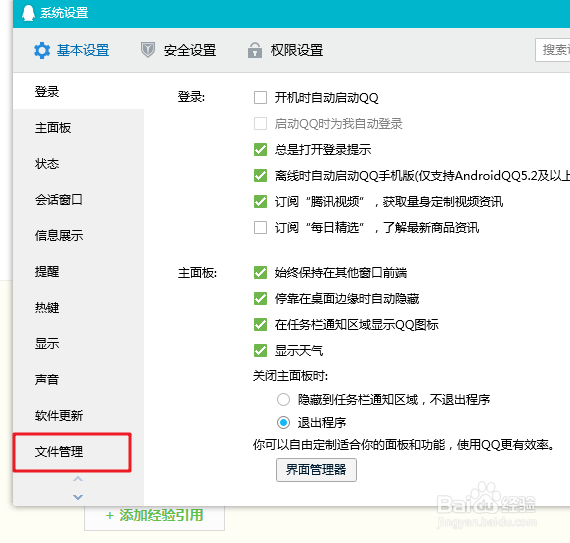Open 信息展示 settings in sidebar
The height and width of the screenshot is (543, 570).
[79, 236]
